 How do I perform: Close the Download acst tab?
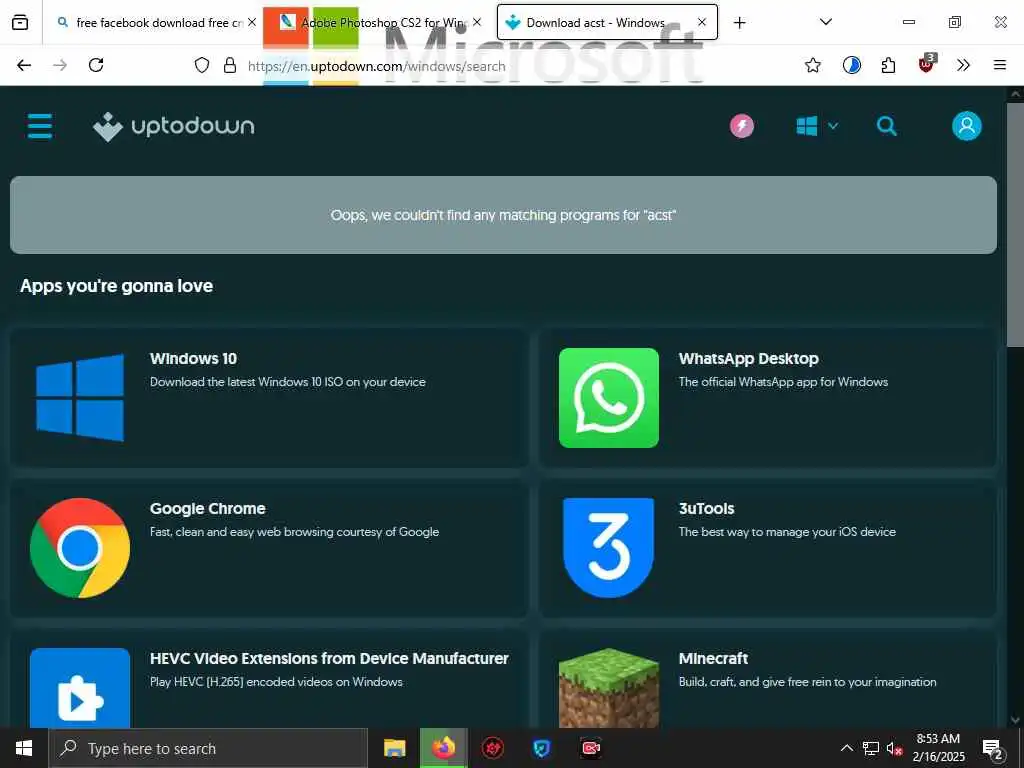click(702, 22)
